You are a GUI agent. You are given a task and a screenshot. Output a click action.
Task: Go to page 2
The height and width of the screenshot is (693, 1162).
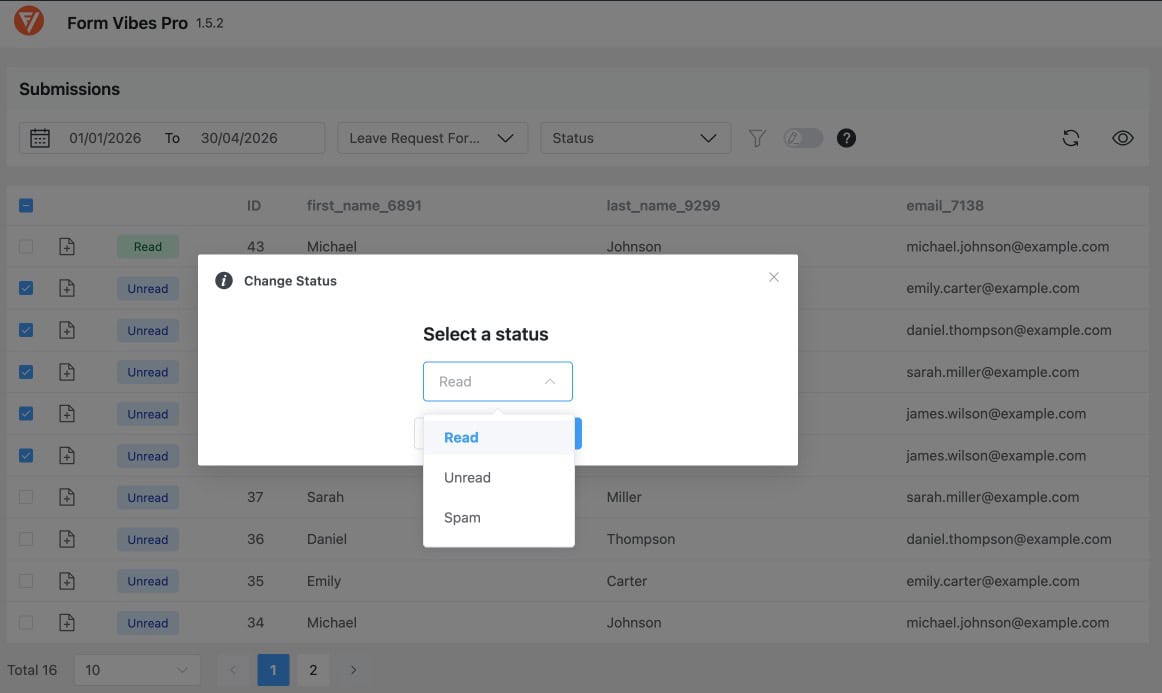click(x=313, y=670)
